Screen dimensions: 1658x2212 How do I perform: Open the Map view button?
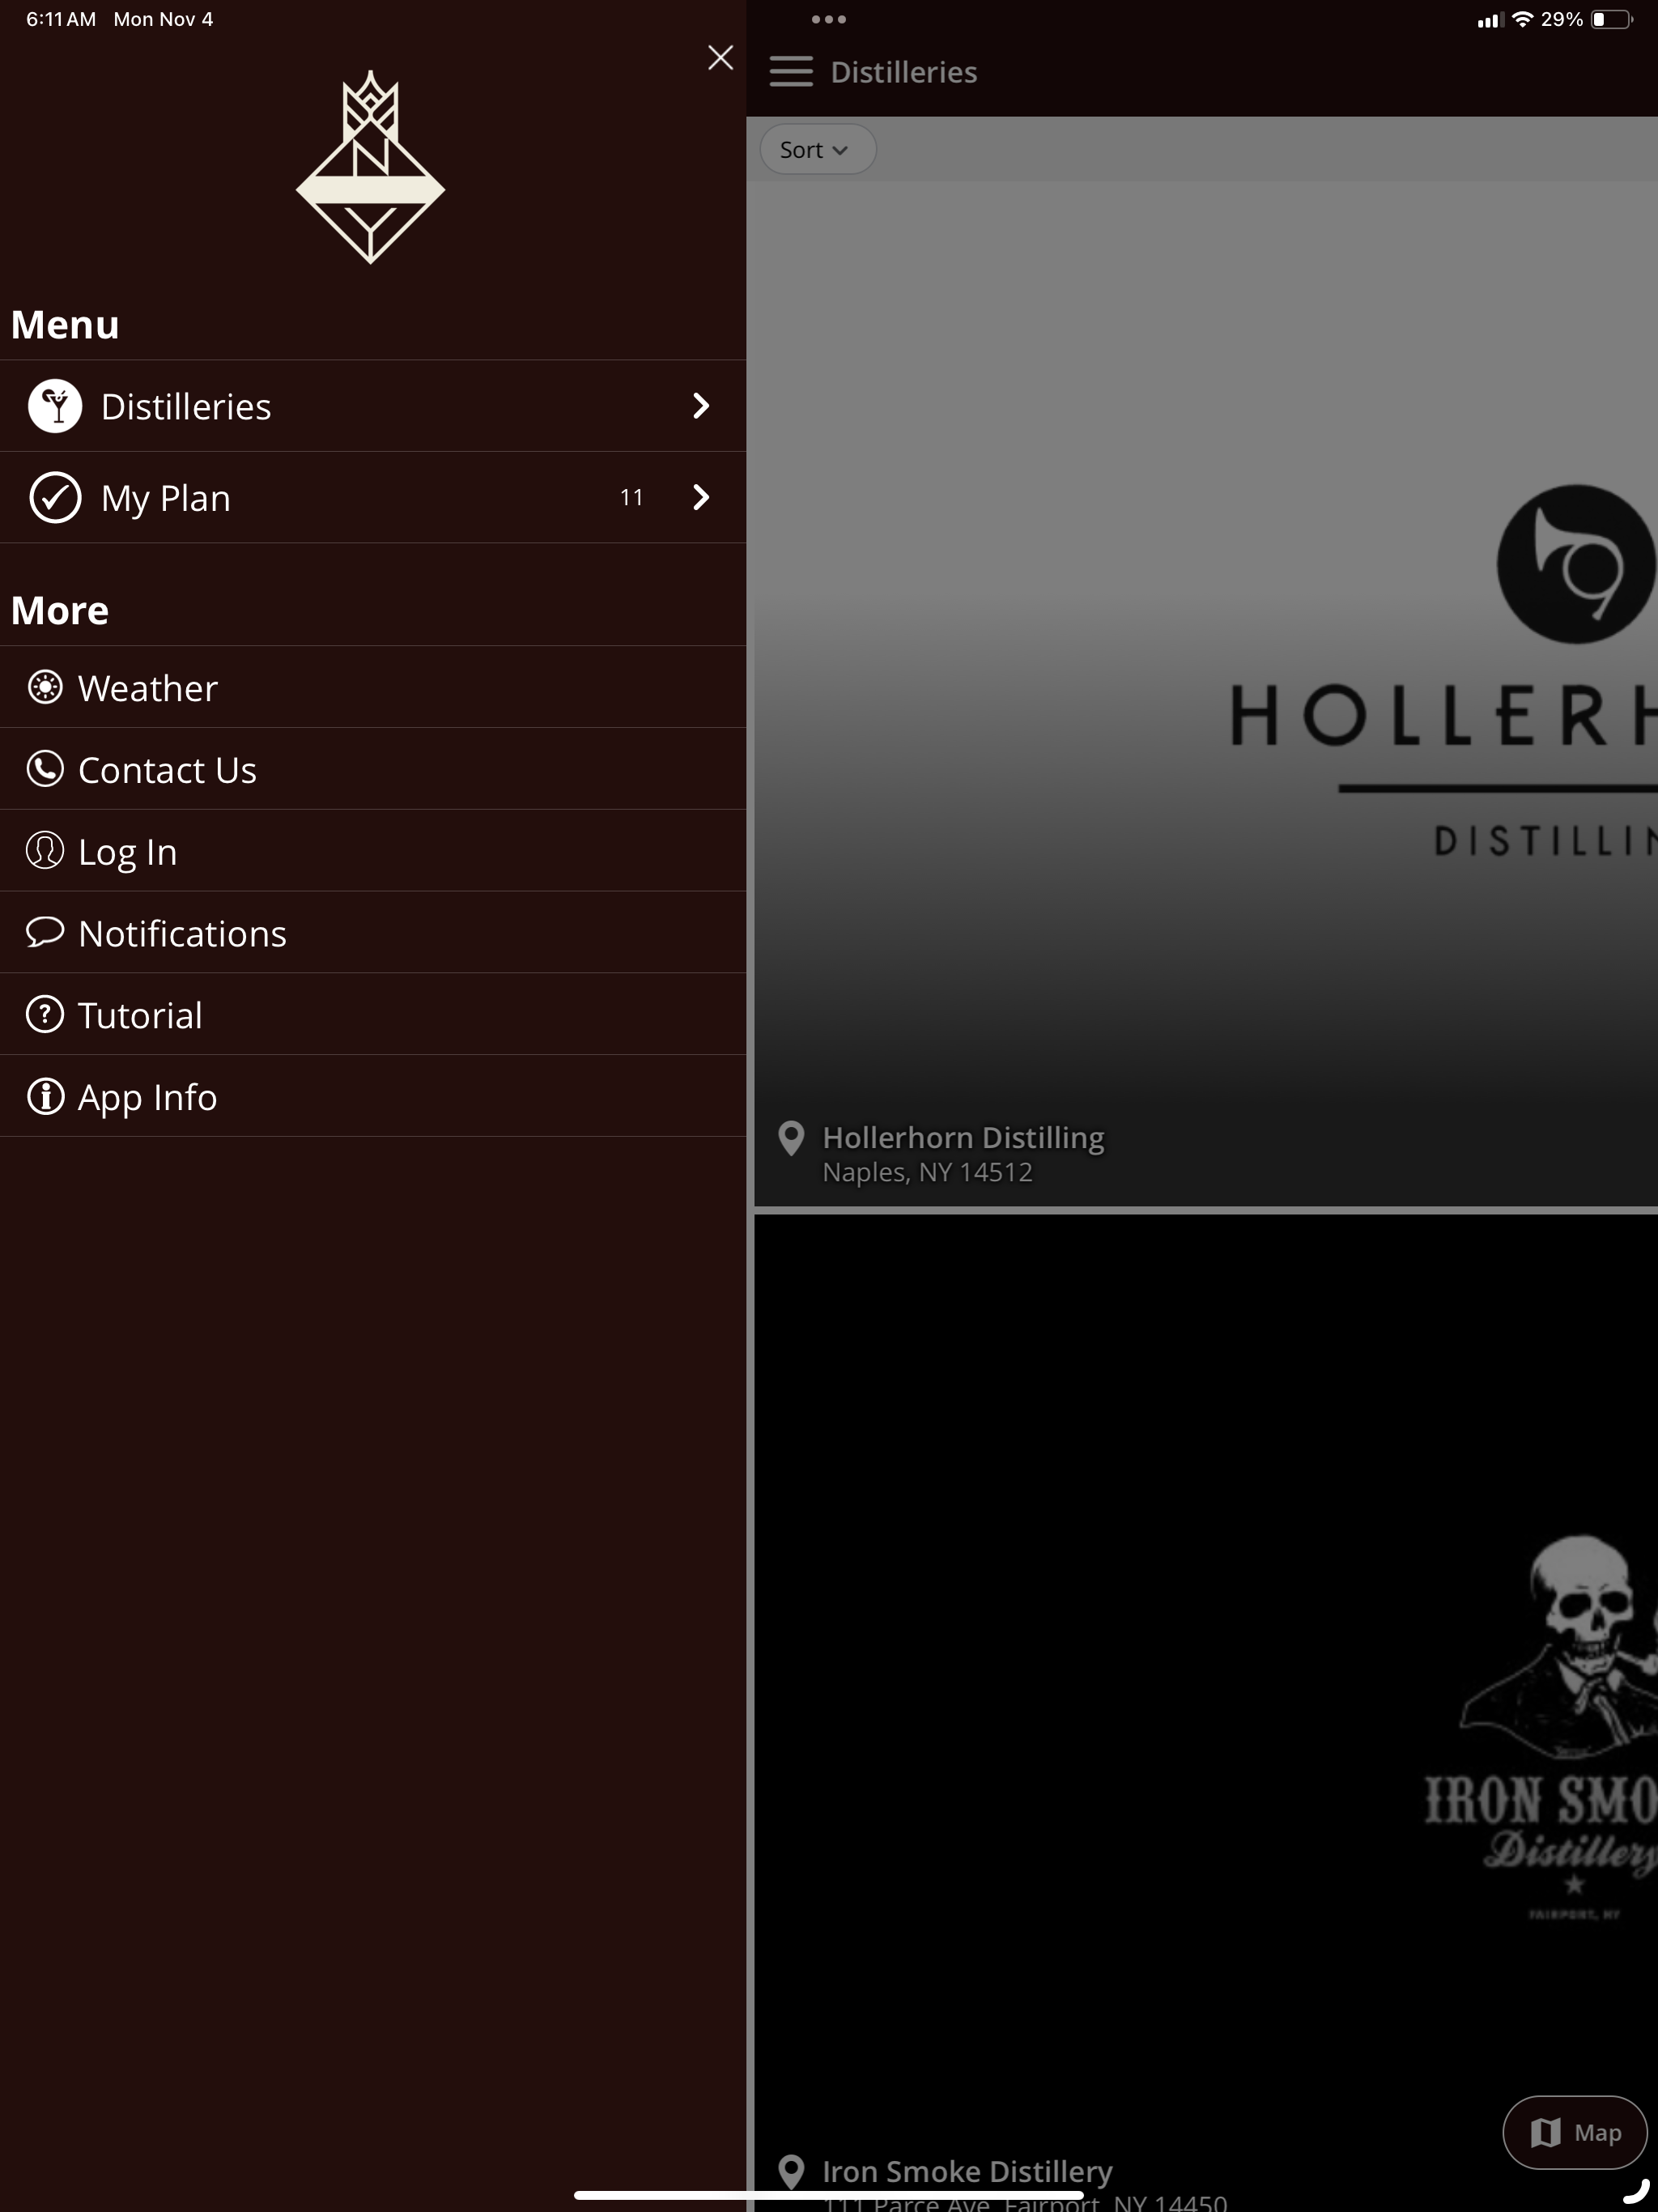coord(1574,2132)
